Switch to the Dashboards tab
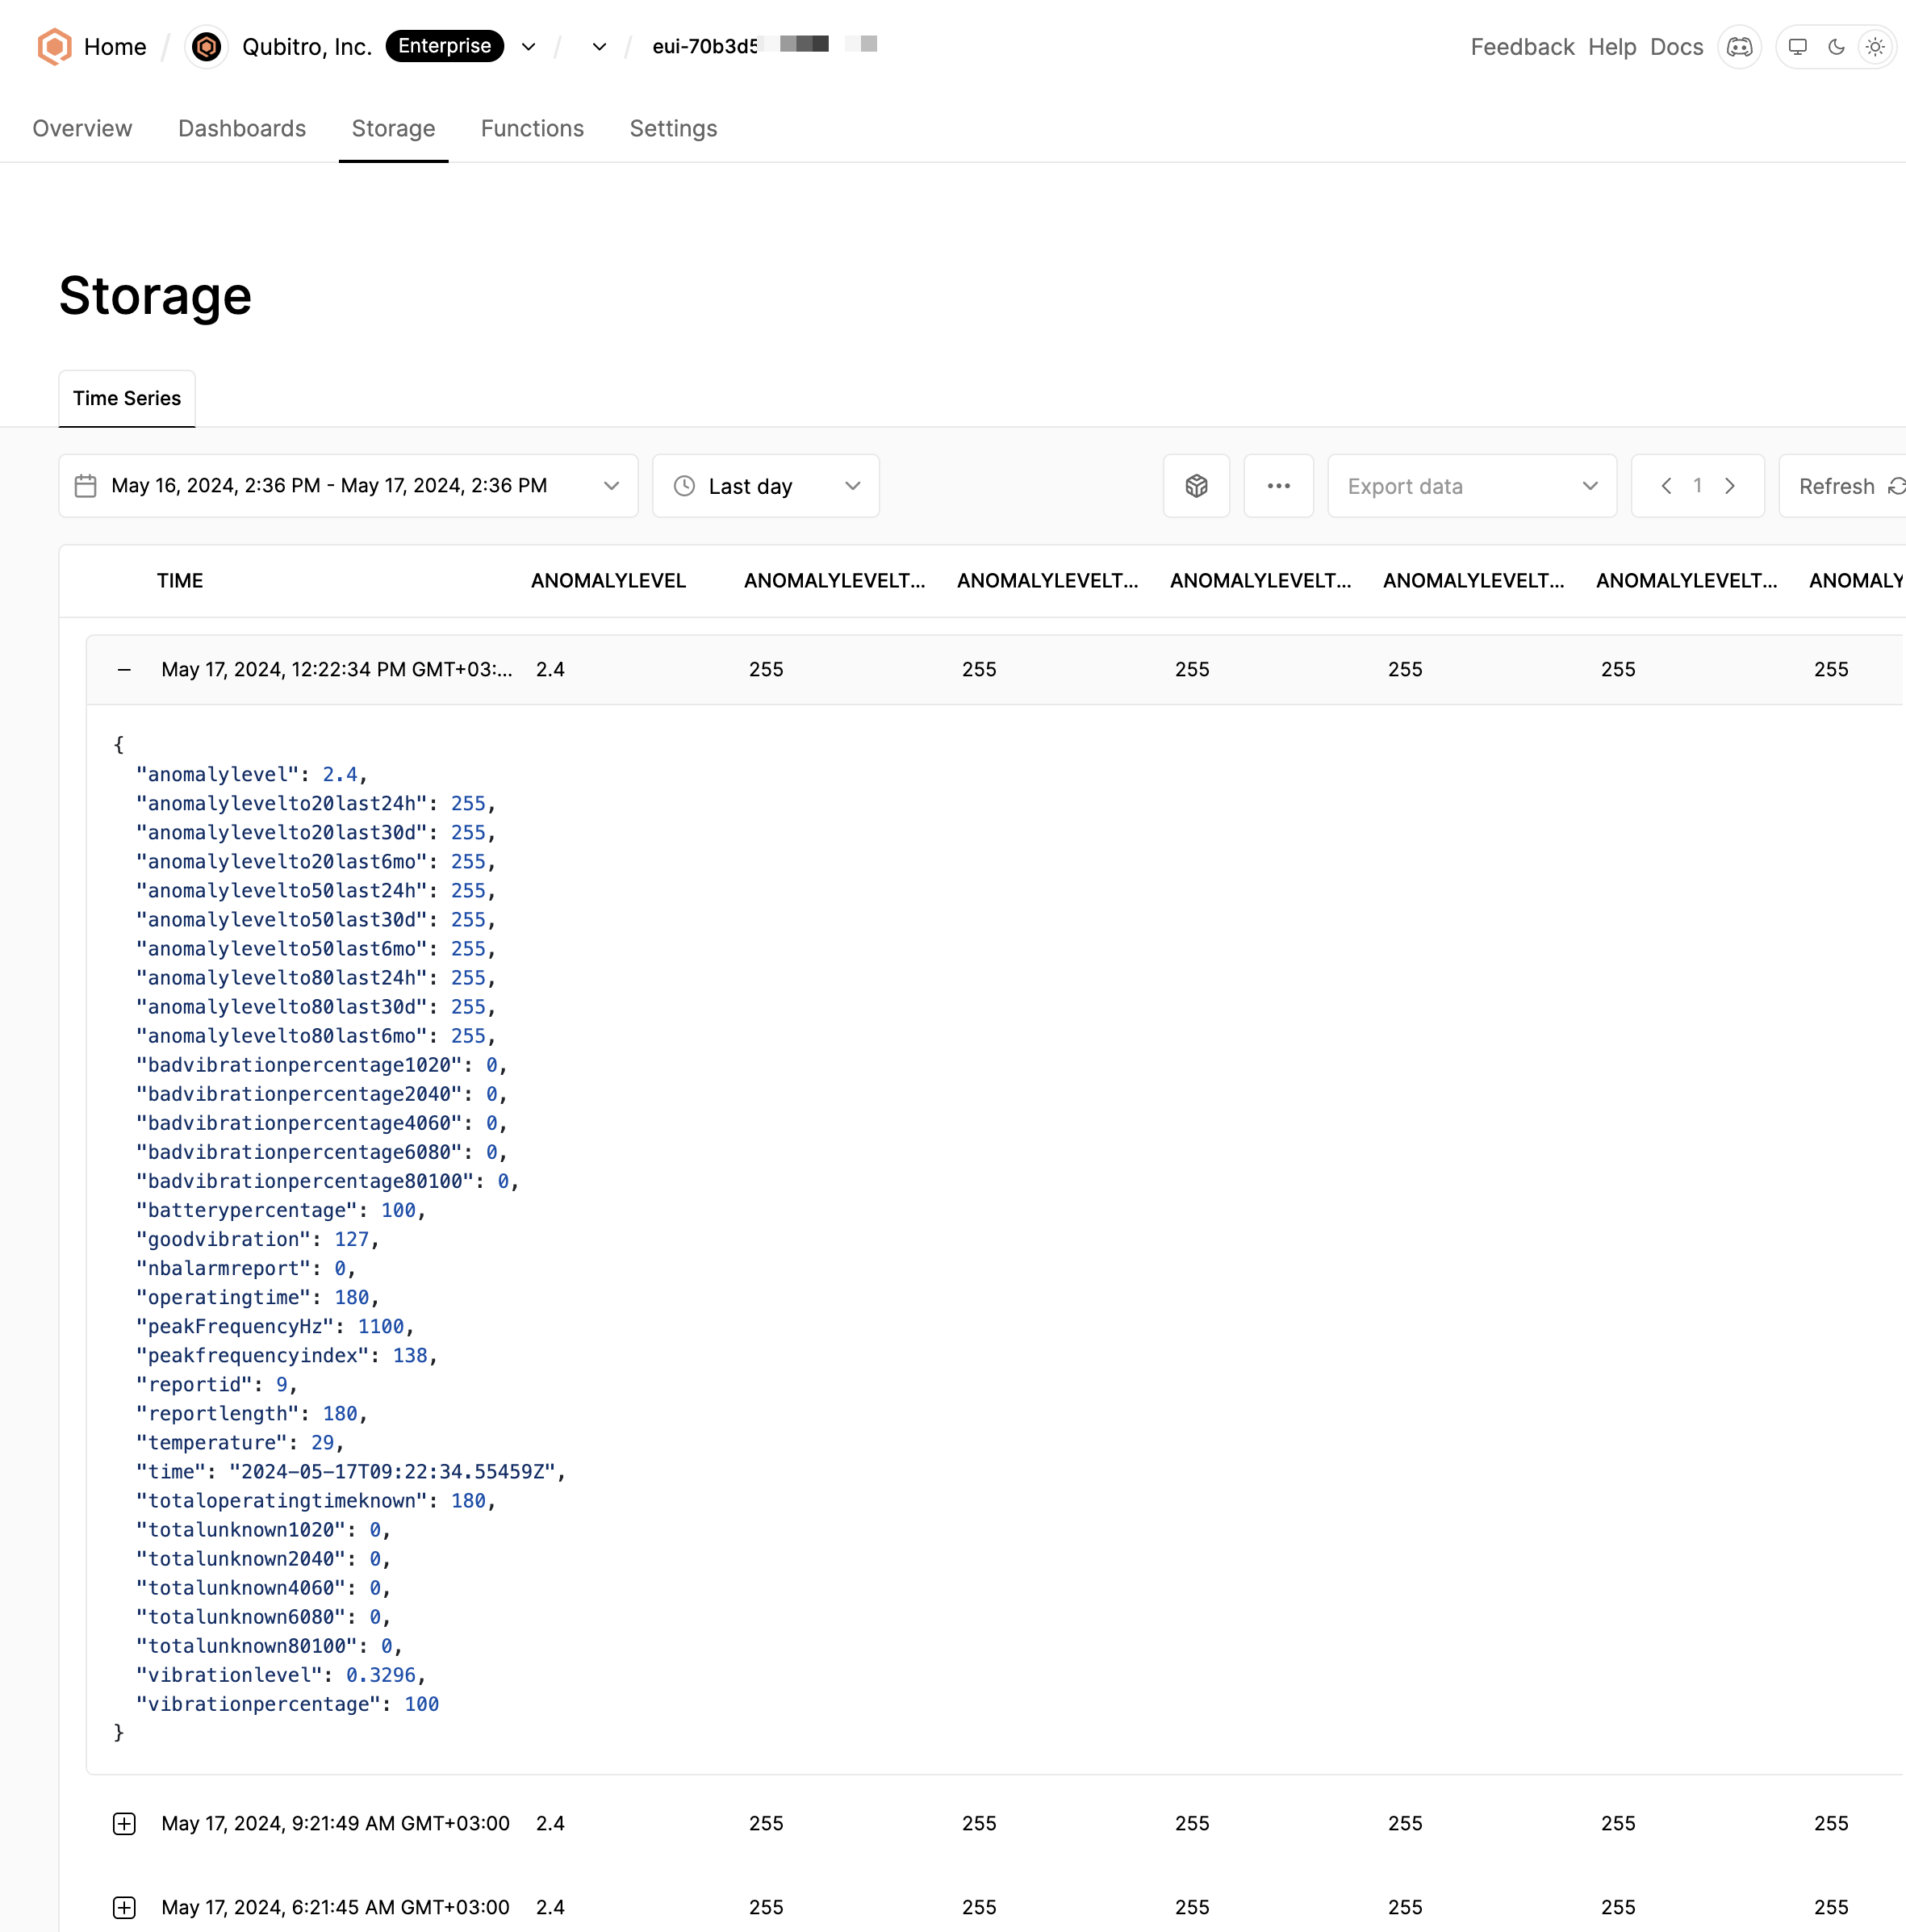The image size is (1906, 1932). pyautogui.click(x=242, y=128)
